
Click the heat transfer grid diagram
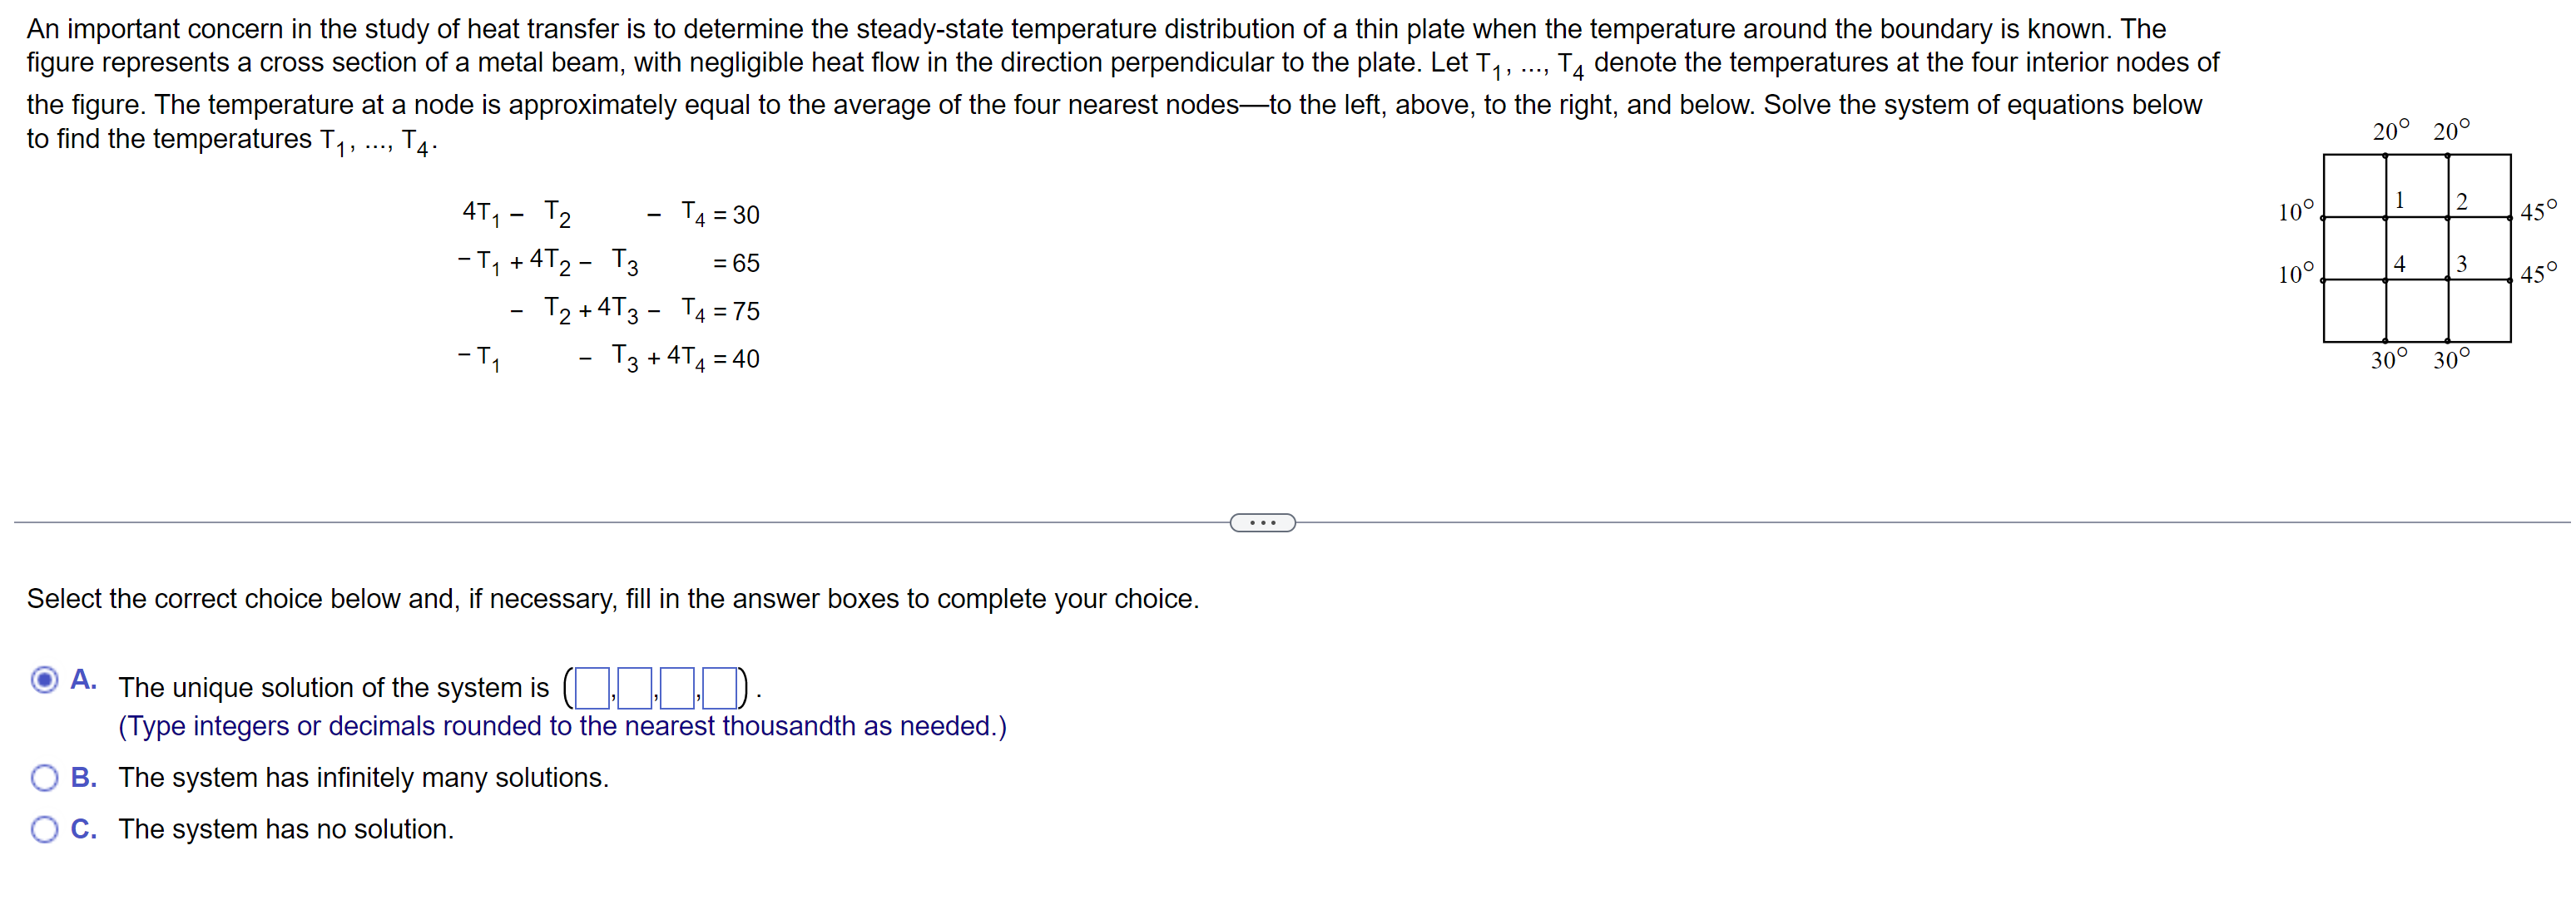(2418, 248)
